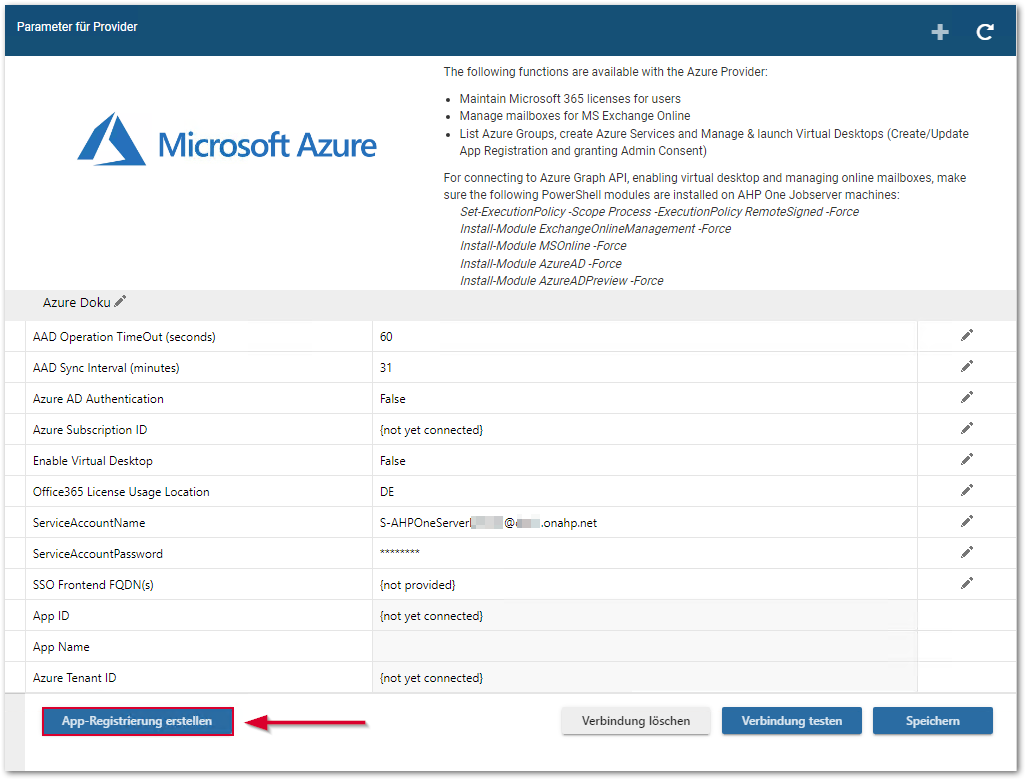The image size is (1026, 780).
Task: Select the SSO Frontend FQDN(s) label
Action: [93, 585]
